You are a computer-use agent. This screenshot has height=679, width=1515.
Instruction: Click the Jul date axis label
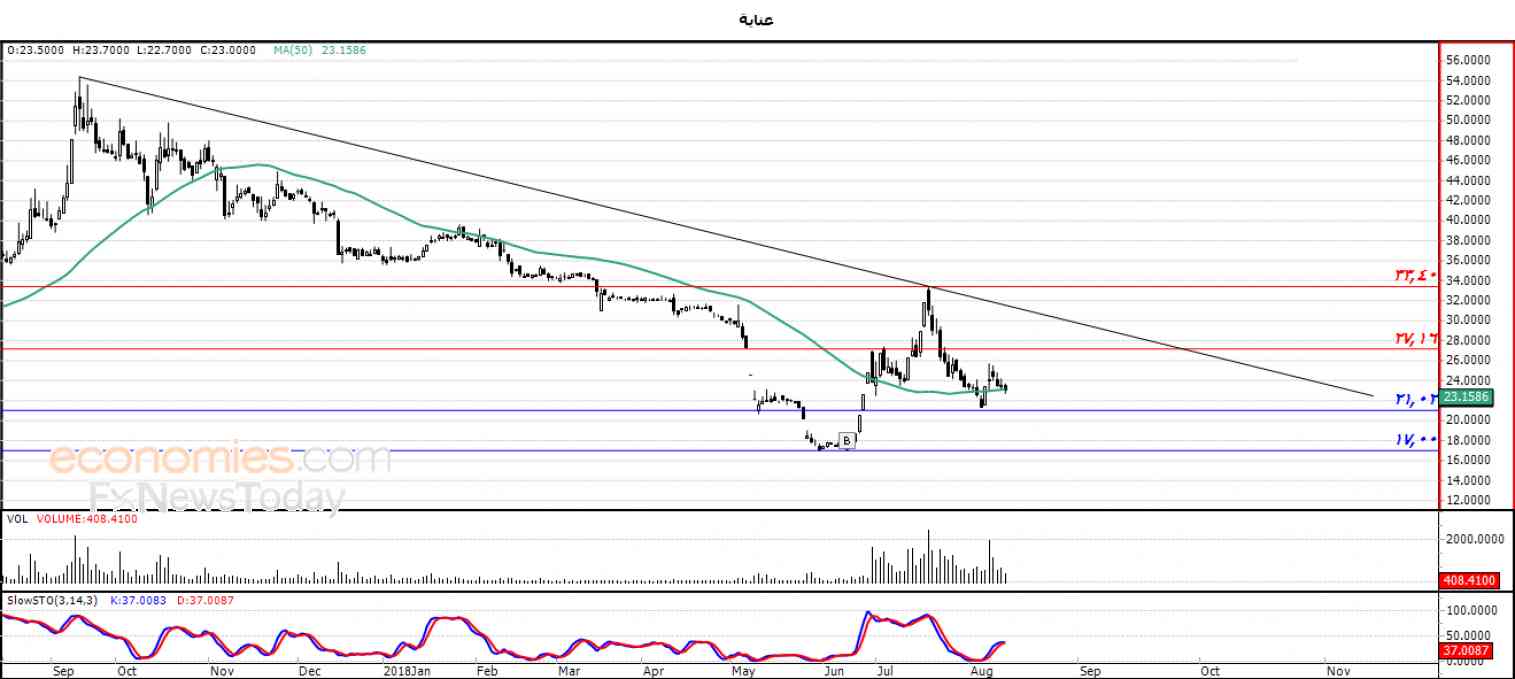coord(885,670)
